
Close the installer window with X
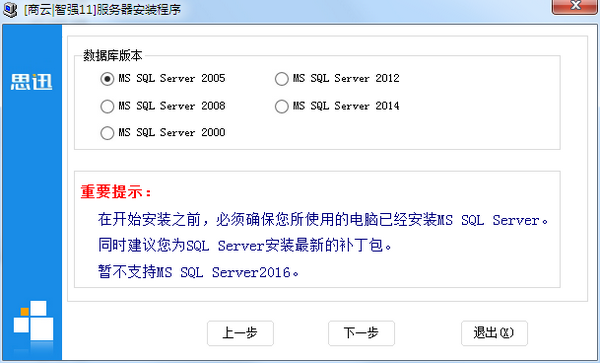point(575,6)
